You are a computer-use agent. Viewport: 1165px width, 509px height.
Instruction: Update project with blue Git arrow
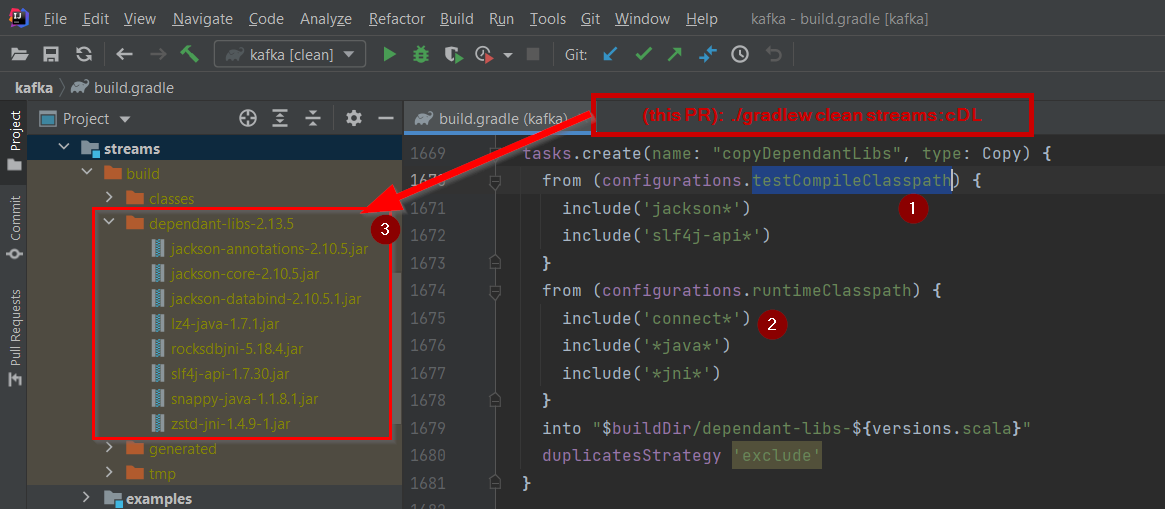[611, 54]
